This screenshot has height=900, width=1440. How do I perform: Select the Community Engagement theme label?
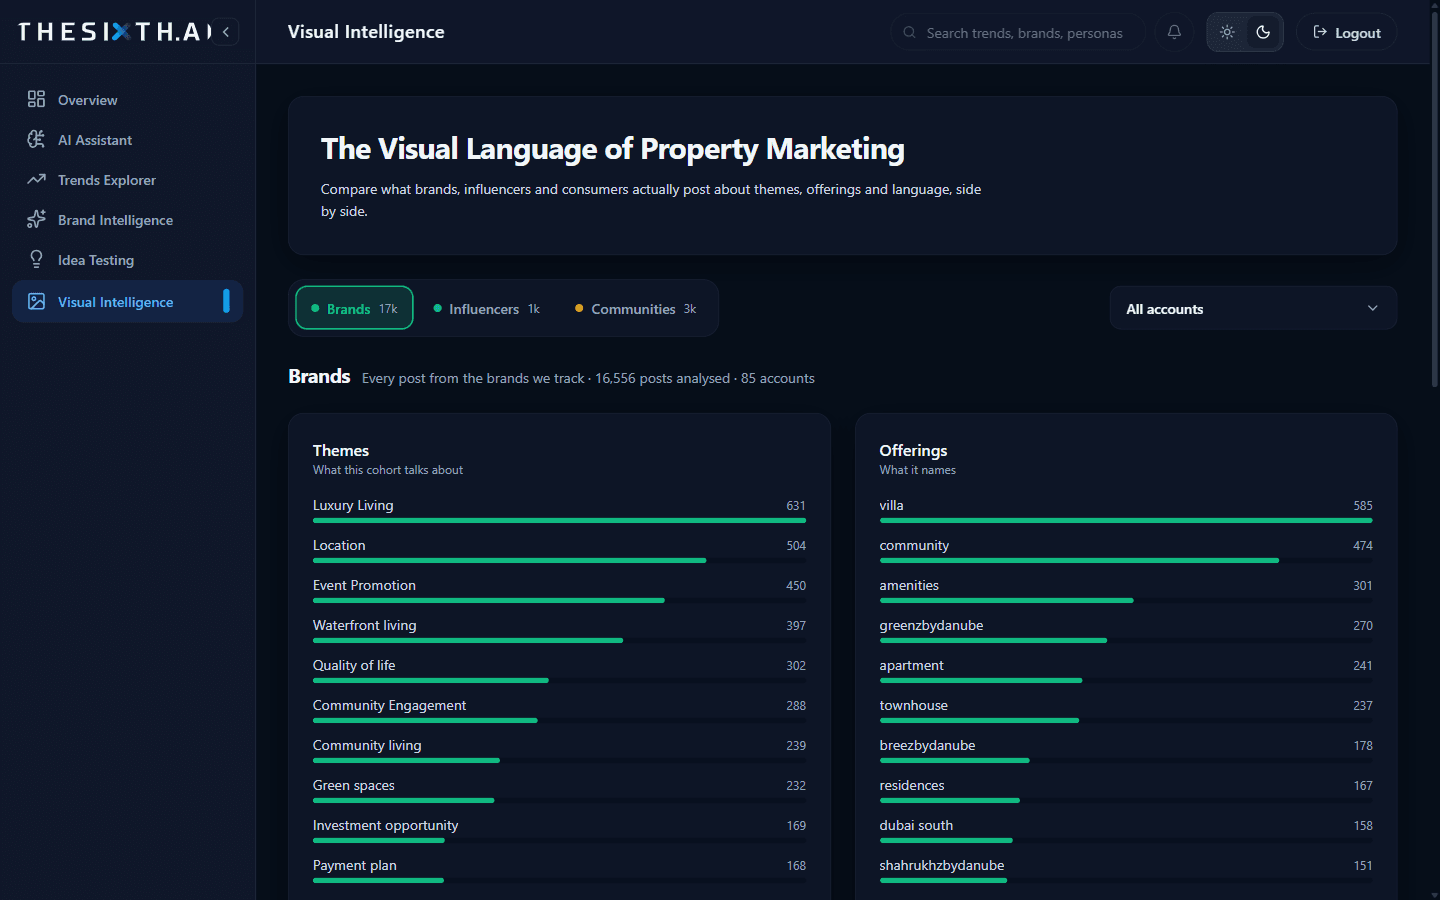click(x=389, y=705)
